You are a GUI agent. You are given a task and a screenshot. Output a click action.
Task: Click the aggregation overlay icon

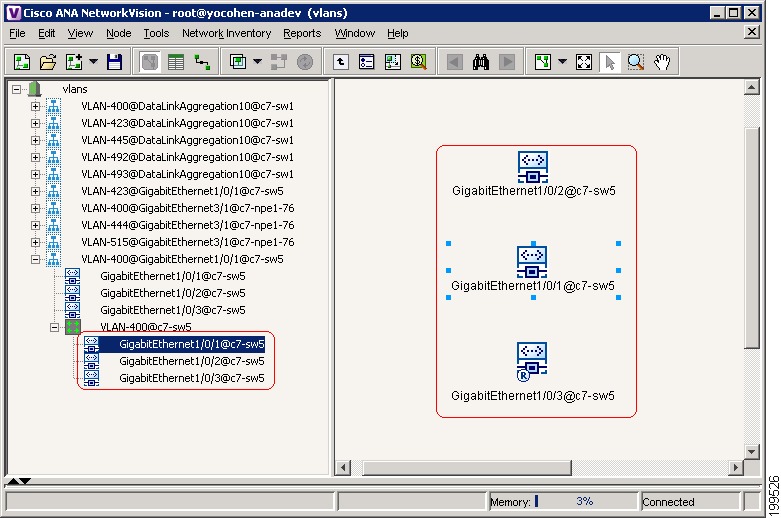(x=238, y=62)
